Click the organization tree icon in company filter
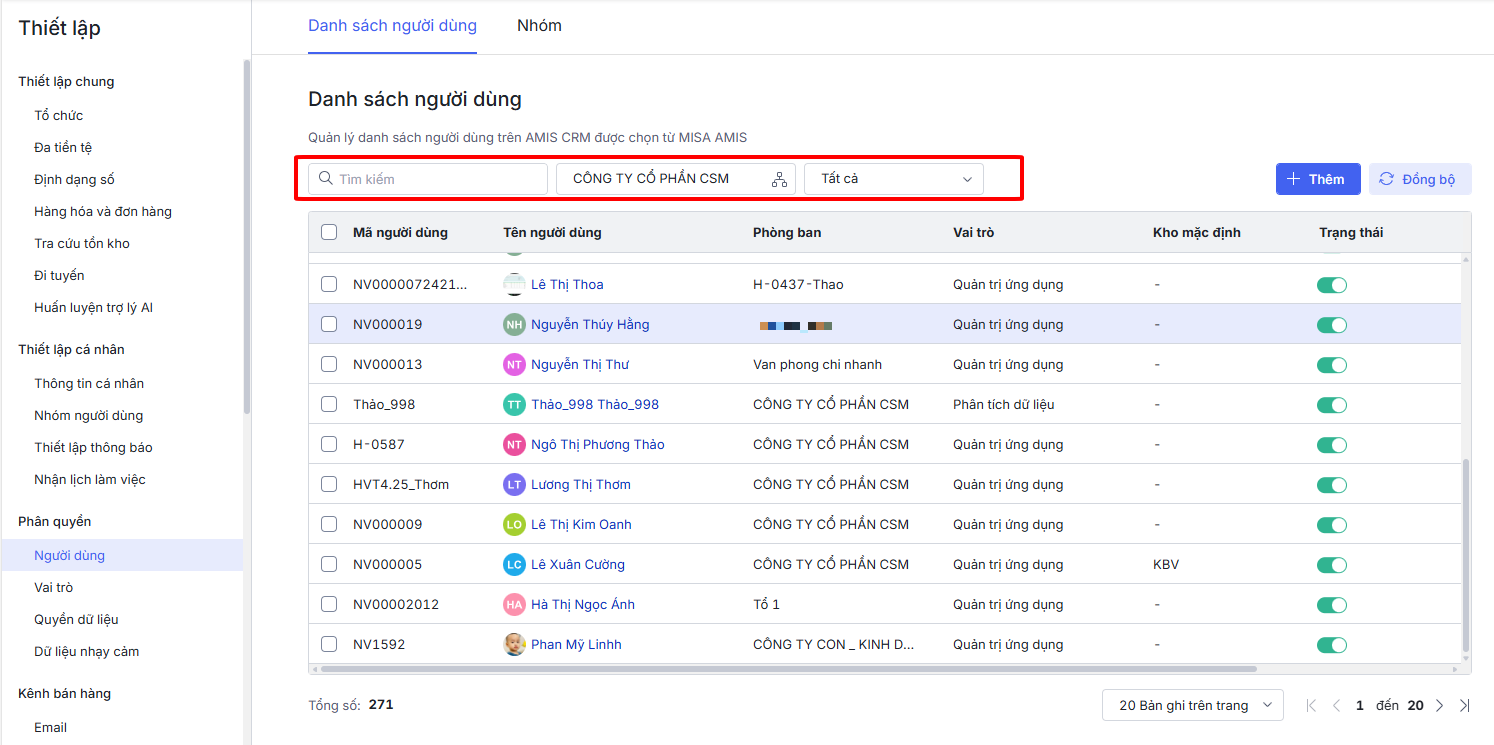This screenshot has width=1494, height=745. click(779, 179)
